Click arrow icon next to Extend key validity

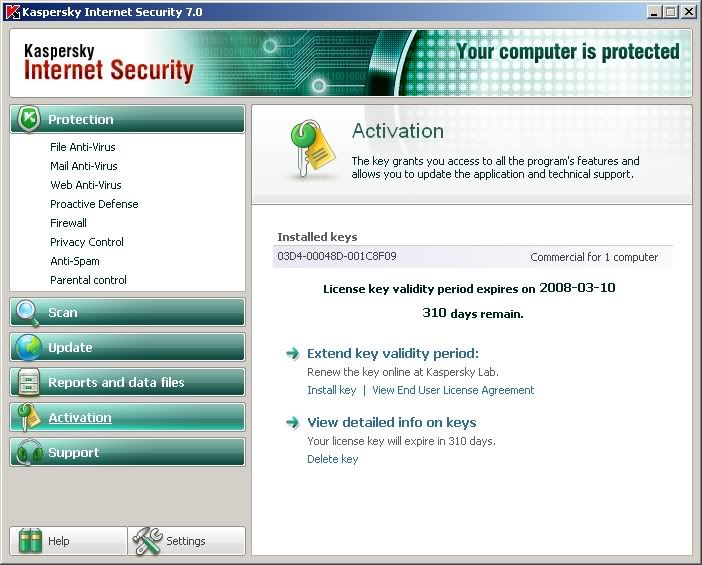point(293,354)
